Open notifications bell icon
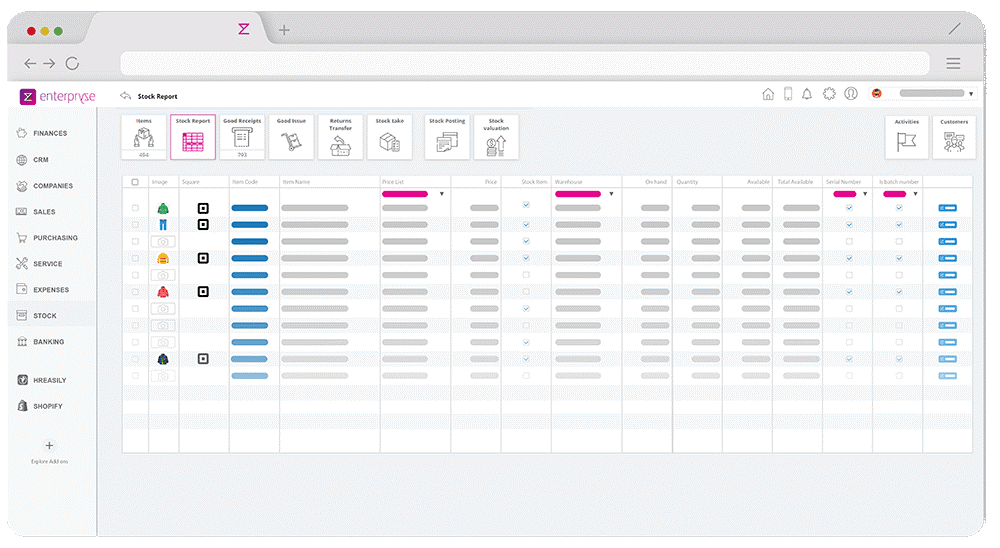Screen dimensions: 1000x548 807,94
